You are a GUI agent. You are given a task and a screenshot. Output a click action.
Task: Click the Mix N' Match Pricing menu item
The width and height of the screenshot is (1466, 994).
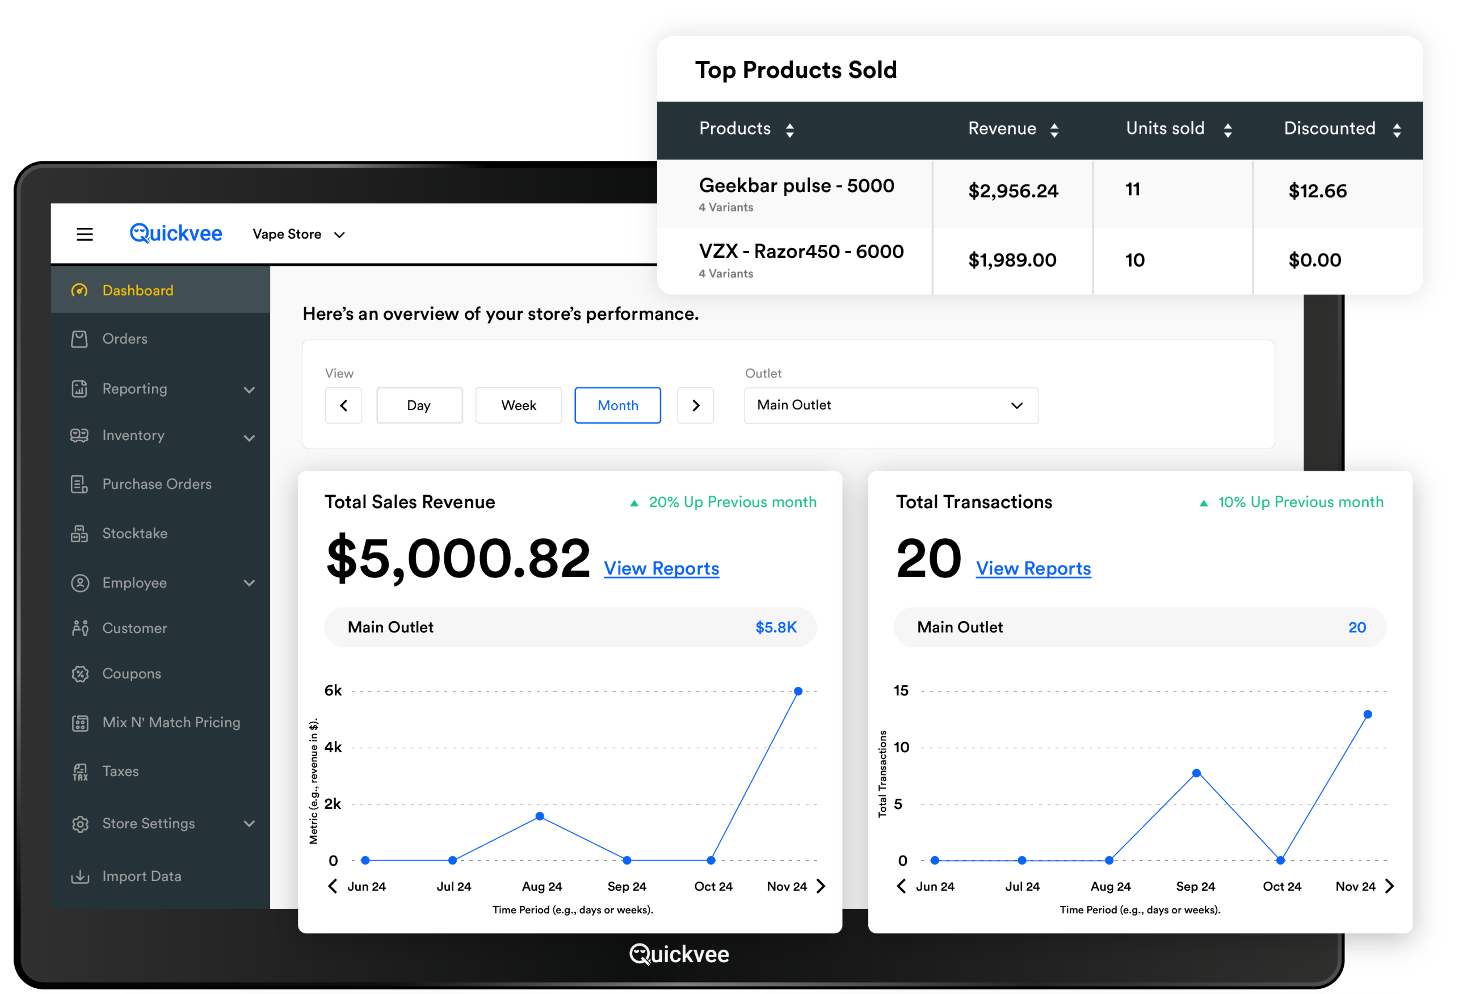(171, 722)
